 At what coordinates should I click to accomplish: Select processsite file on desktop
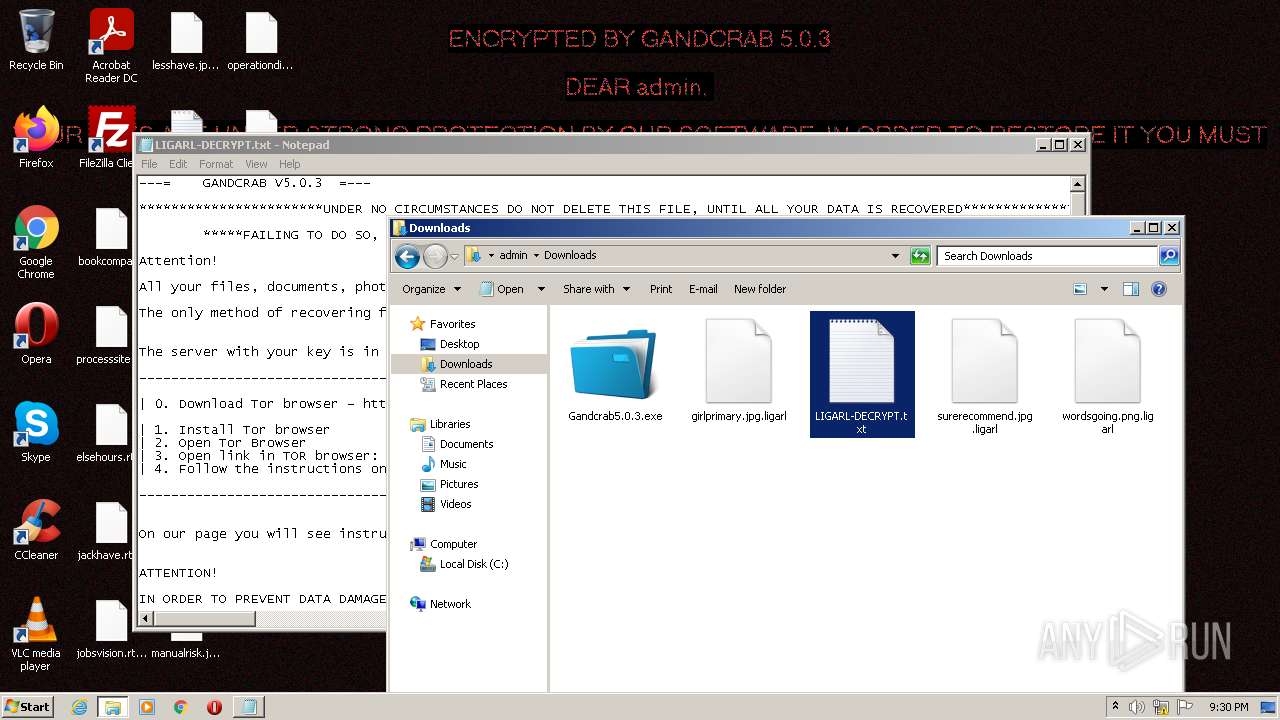pos(106,335)
